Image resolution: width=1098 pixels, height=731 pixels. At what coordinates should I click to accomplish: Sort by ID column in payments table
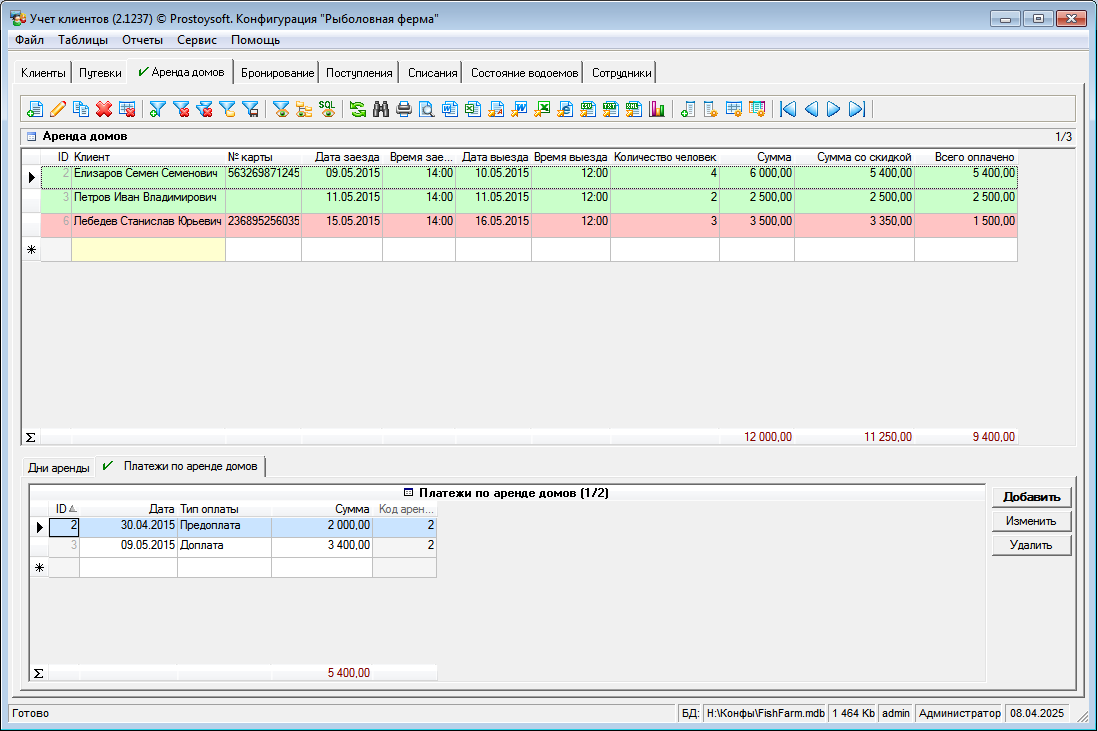click(x=64, y=509)
